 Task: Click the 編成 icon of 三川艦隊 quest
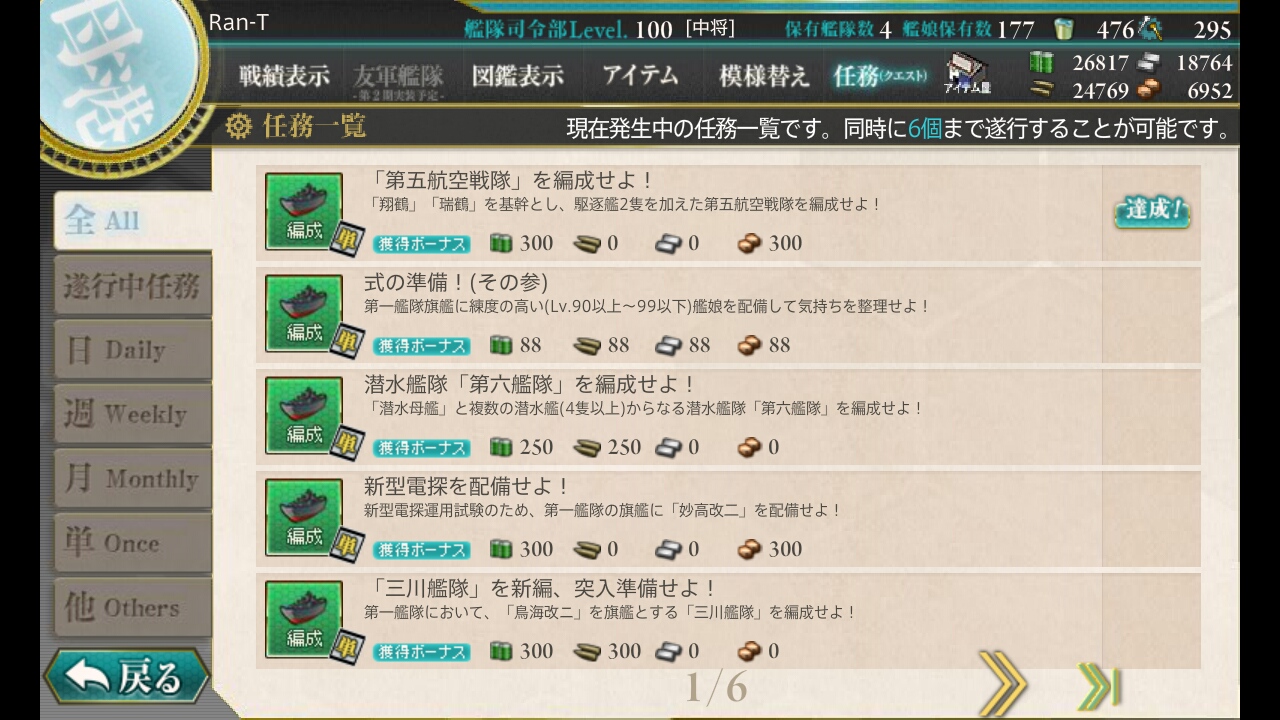[x=304, y=619]
